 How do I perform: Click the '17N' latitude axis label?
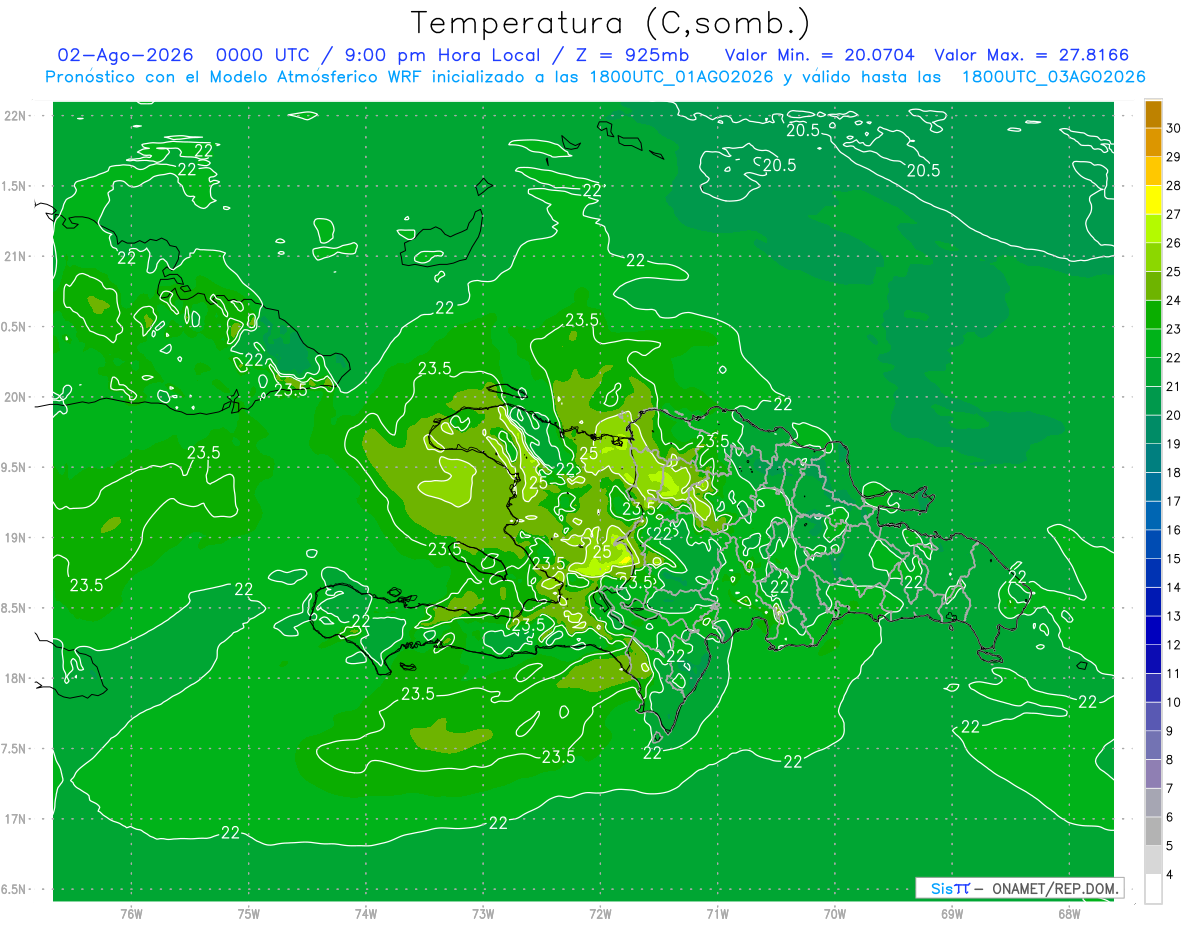[15, 819]
